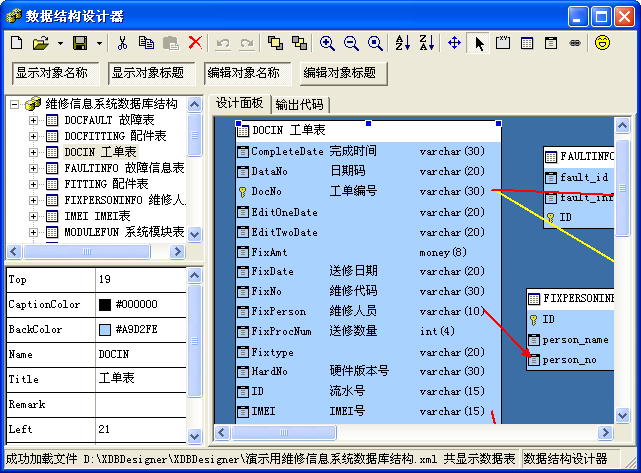Switch to the 输出代码 tab

tap(300, 104)
